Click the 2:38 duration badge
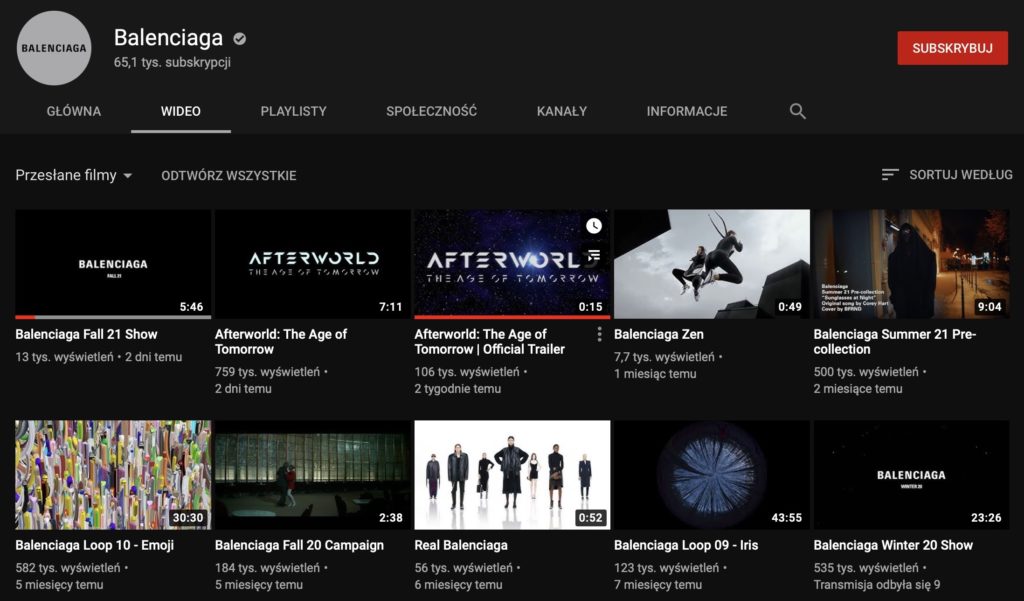This screenshot has width=1024, height=601. [x=391, y=518]
